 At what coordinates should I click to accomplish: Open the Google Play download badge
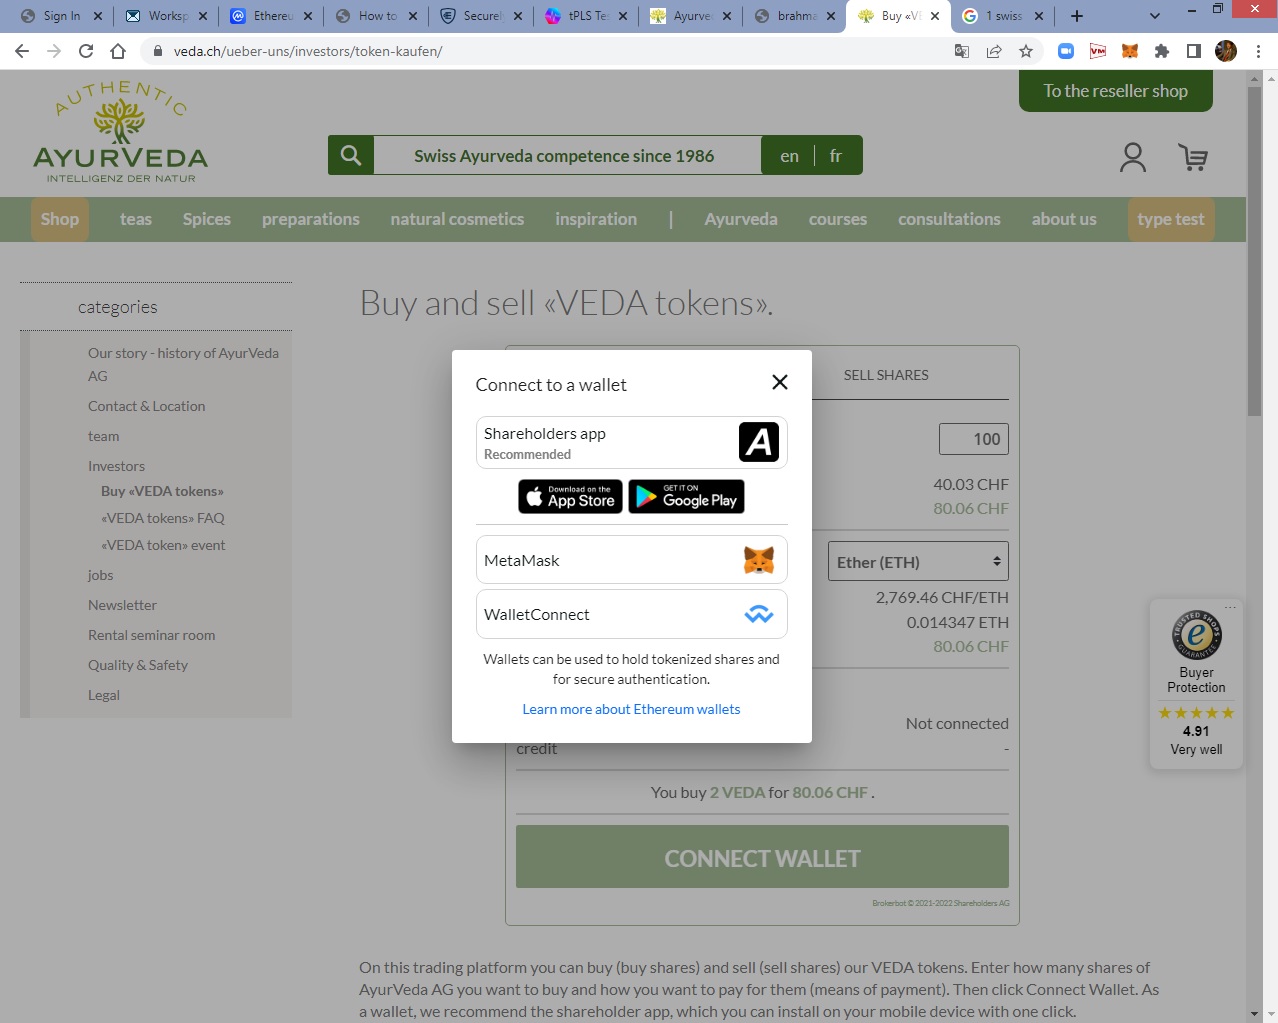click(686, 497)
